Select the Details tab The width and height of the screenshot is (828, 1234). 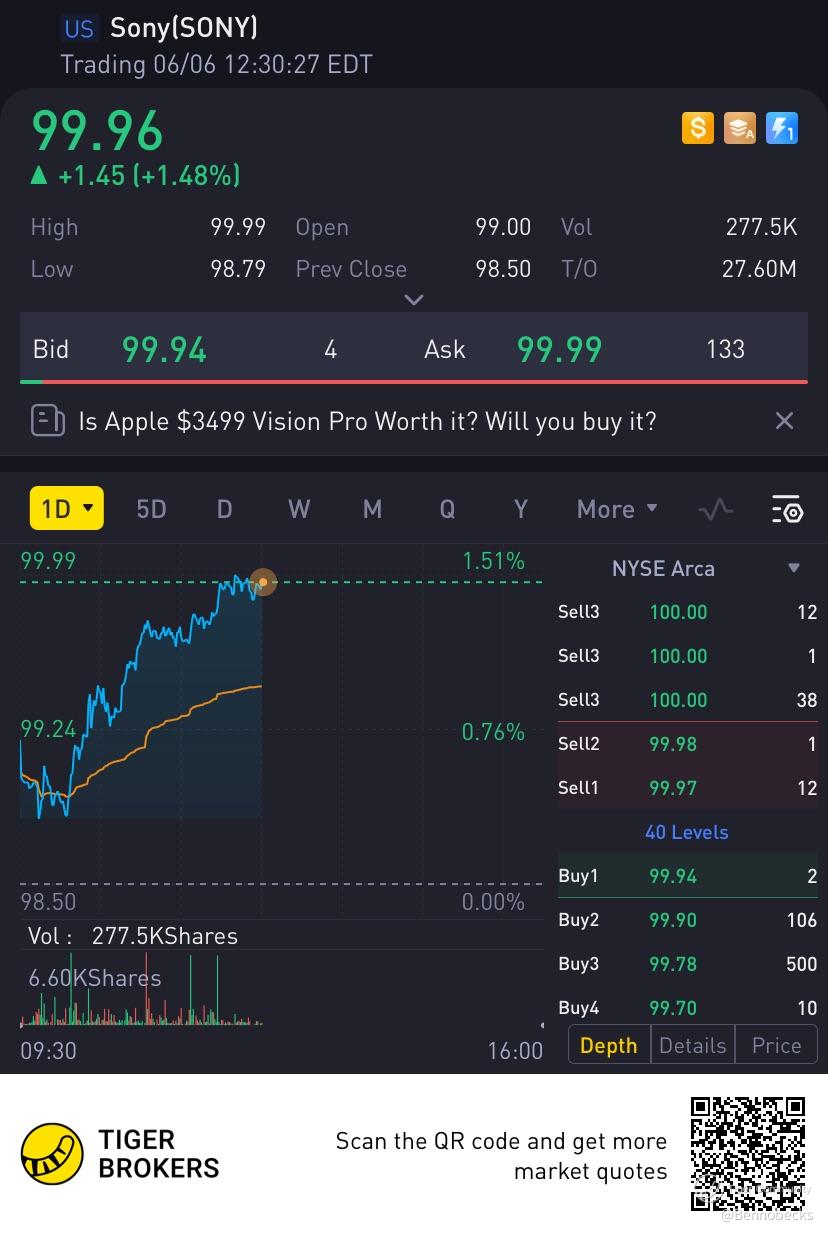pos(692,1045)
